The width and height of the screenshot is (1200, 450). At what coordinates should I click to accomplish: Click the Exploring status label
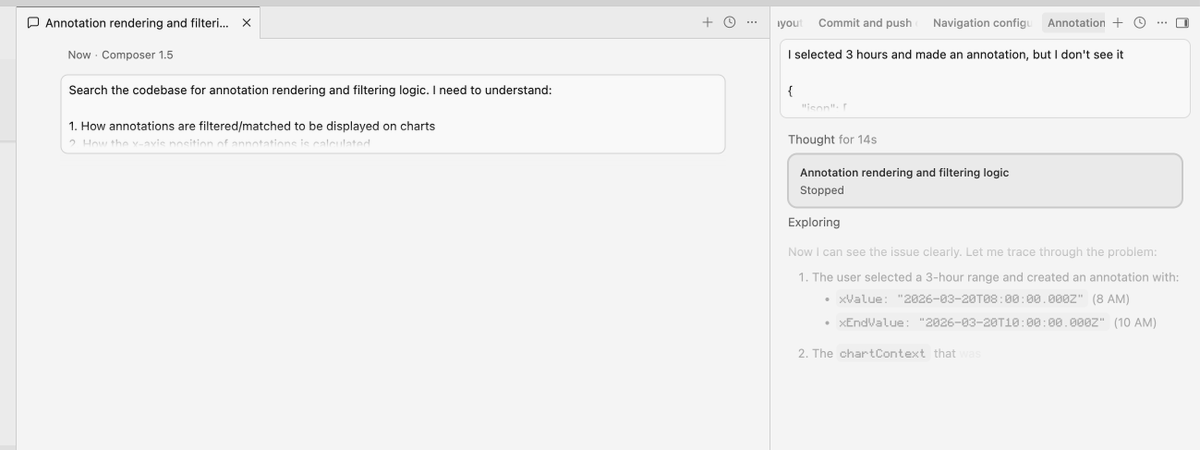[x=814, y=222]
